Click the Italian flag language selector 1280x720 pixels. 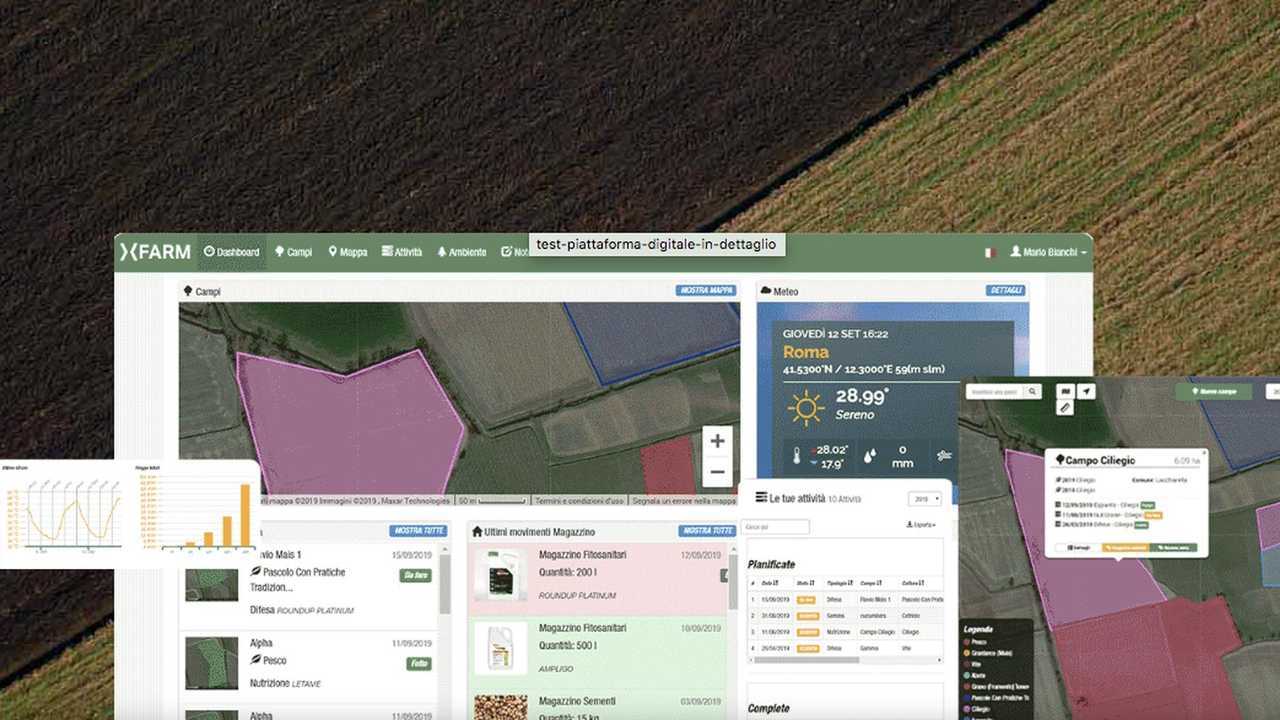click(990, 253)
